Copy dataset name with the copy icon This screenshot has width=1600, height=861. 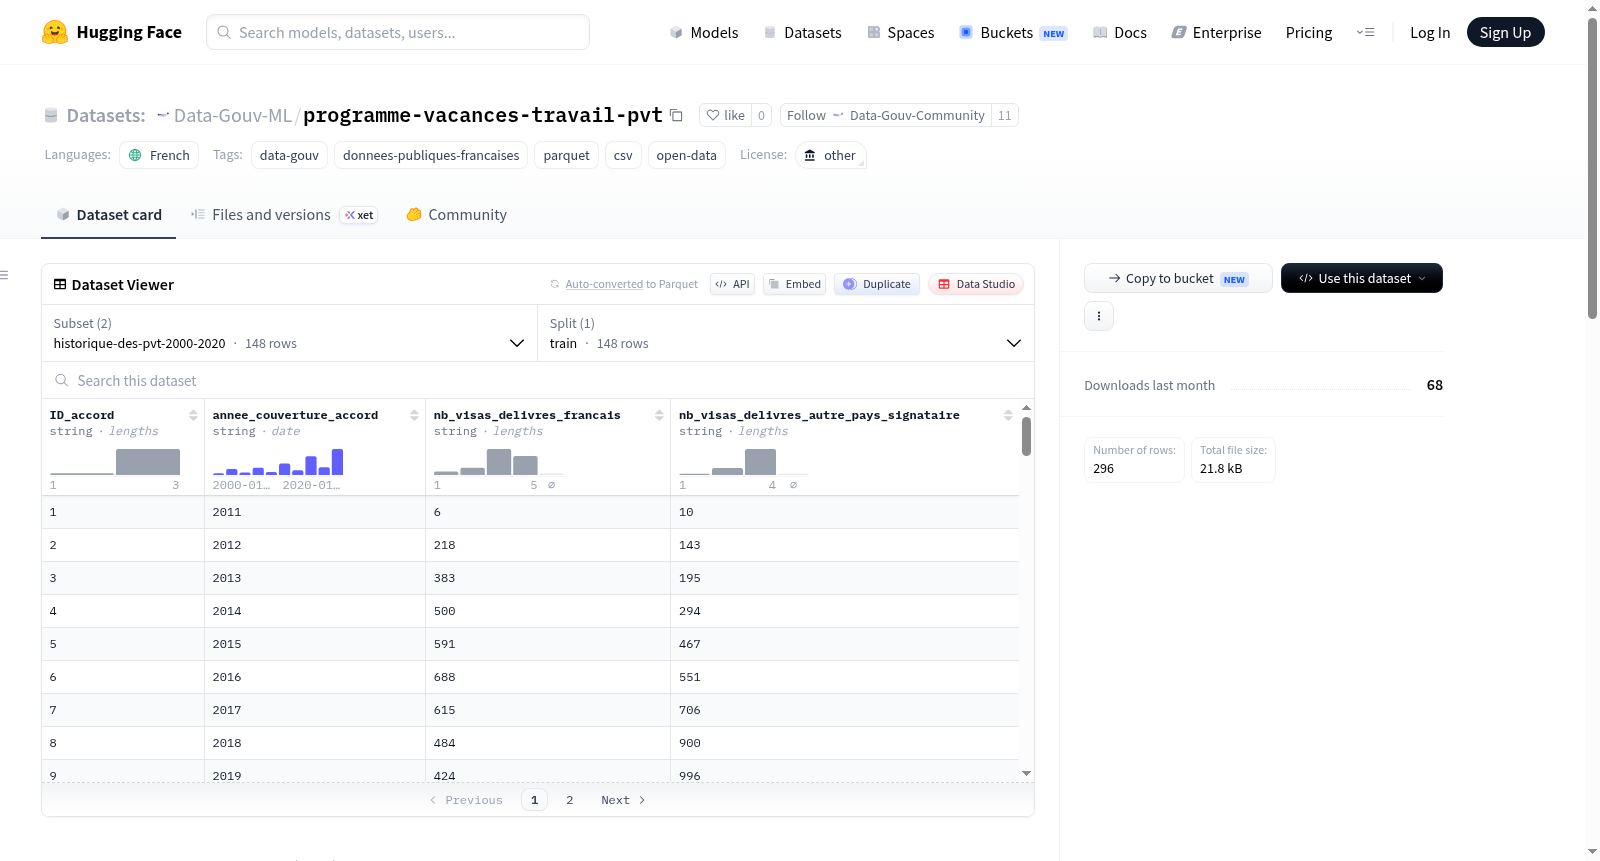(677, 115)
